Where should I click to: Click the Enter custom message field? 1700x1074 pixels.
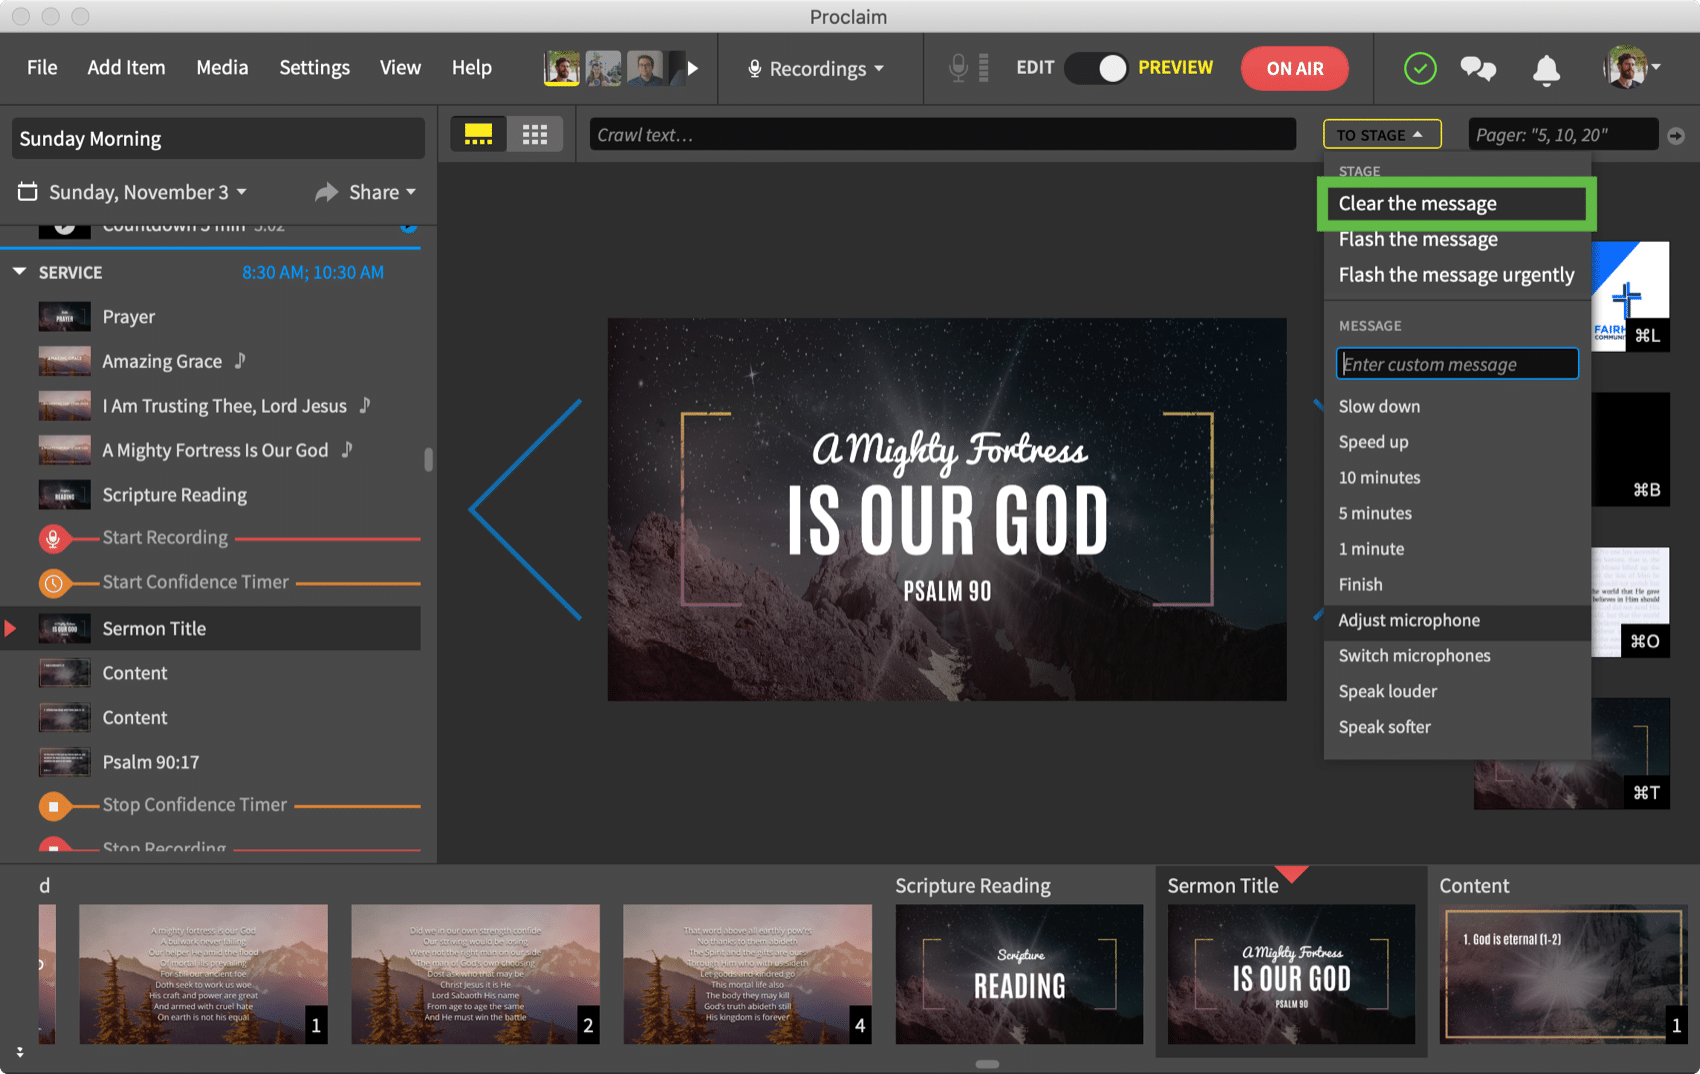click(1457, 364)
